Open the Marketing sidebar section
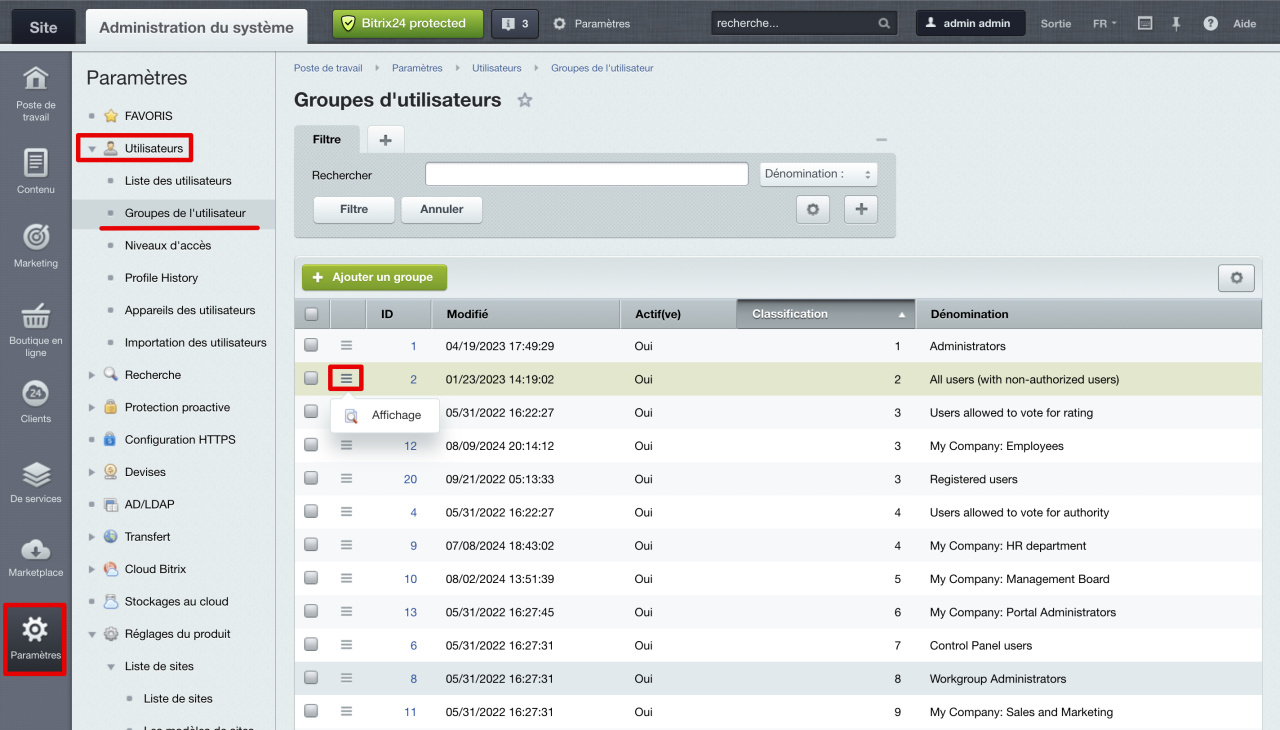This screenshot has width=1280, height=730. coord(36,246)
